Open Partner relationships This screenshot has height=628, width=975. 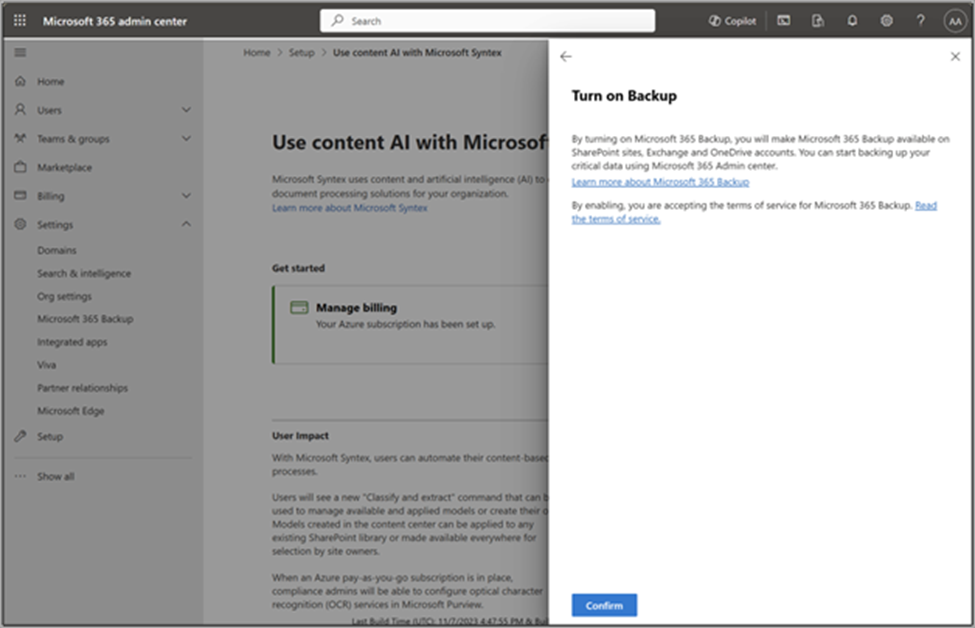point(82,387)
